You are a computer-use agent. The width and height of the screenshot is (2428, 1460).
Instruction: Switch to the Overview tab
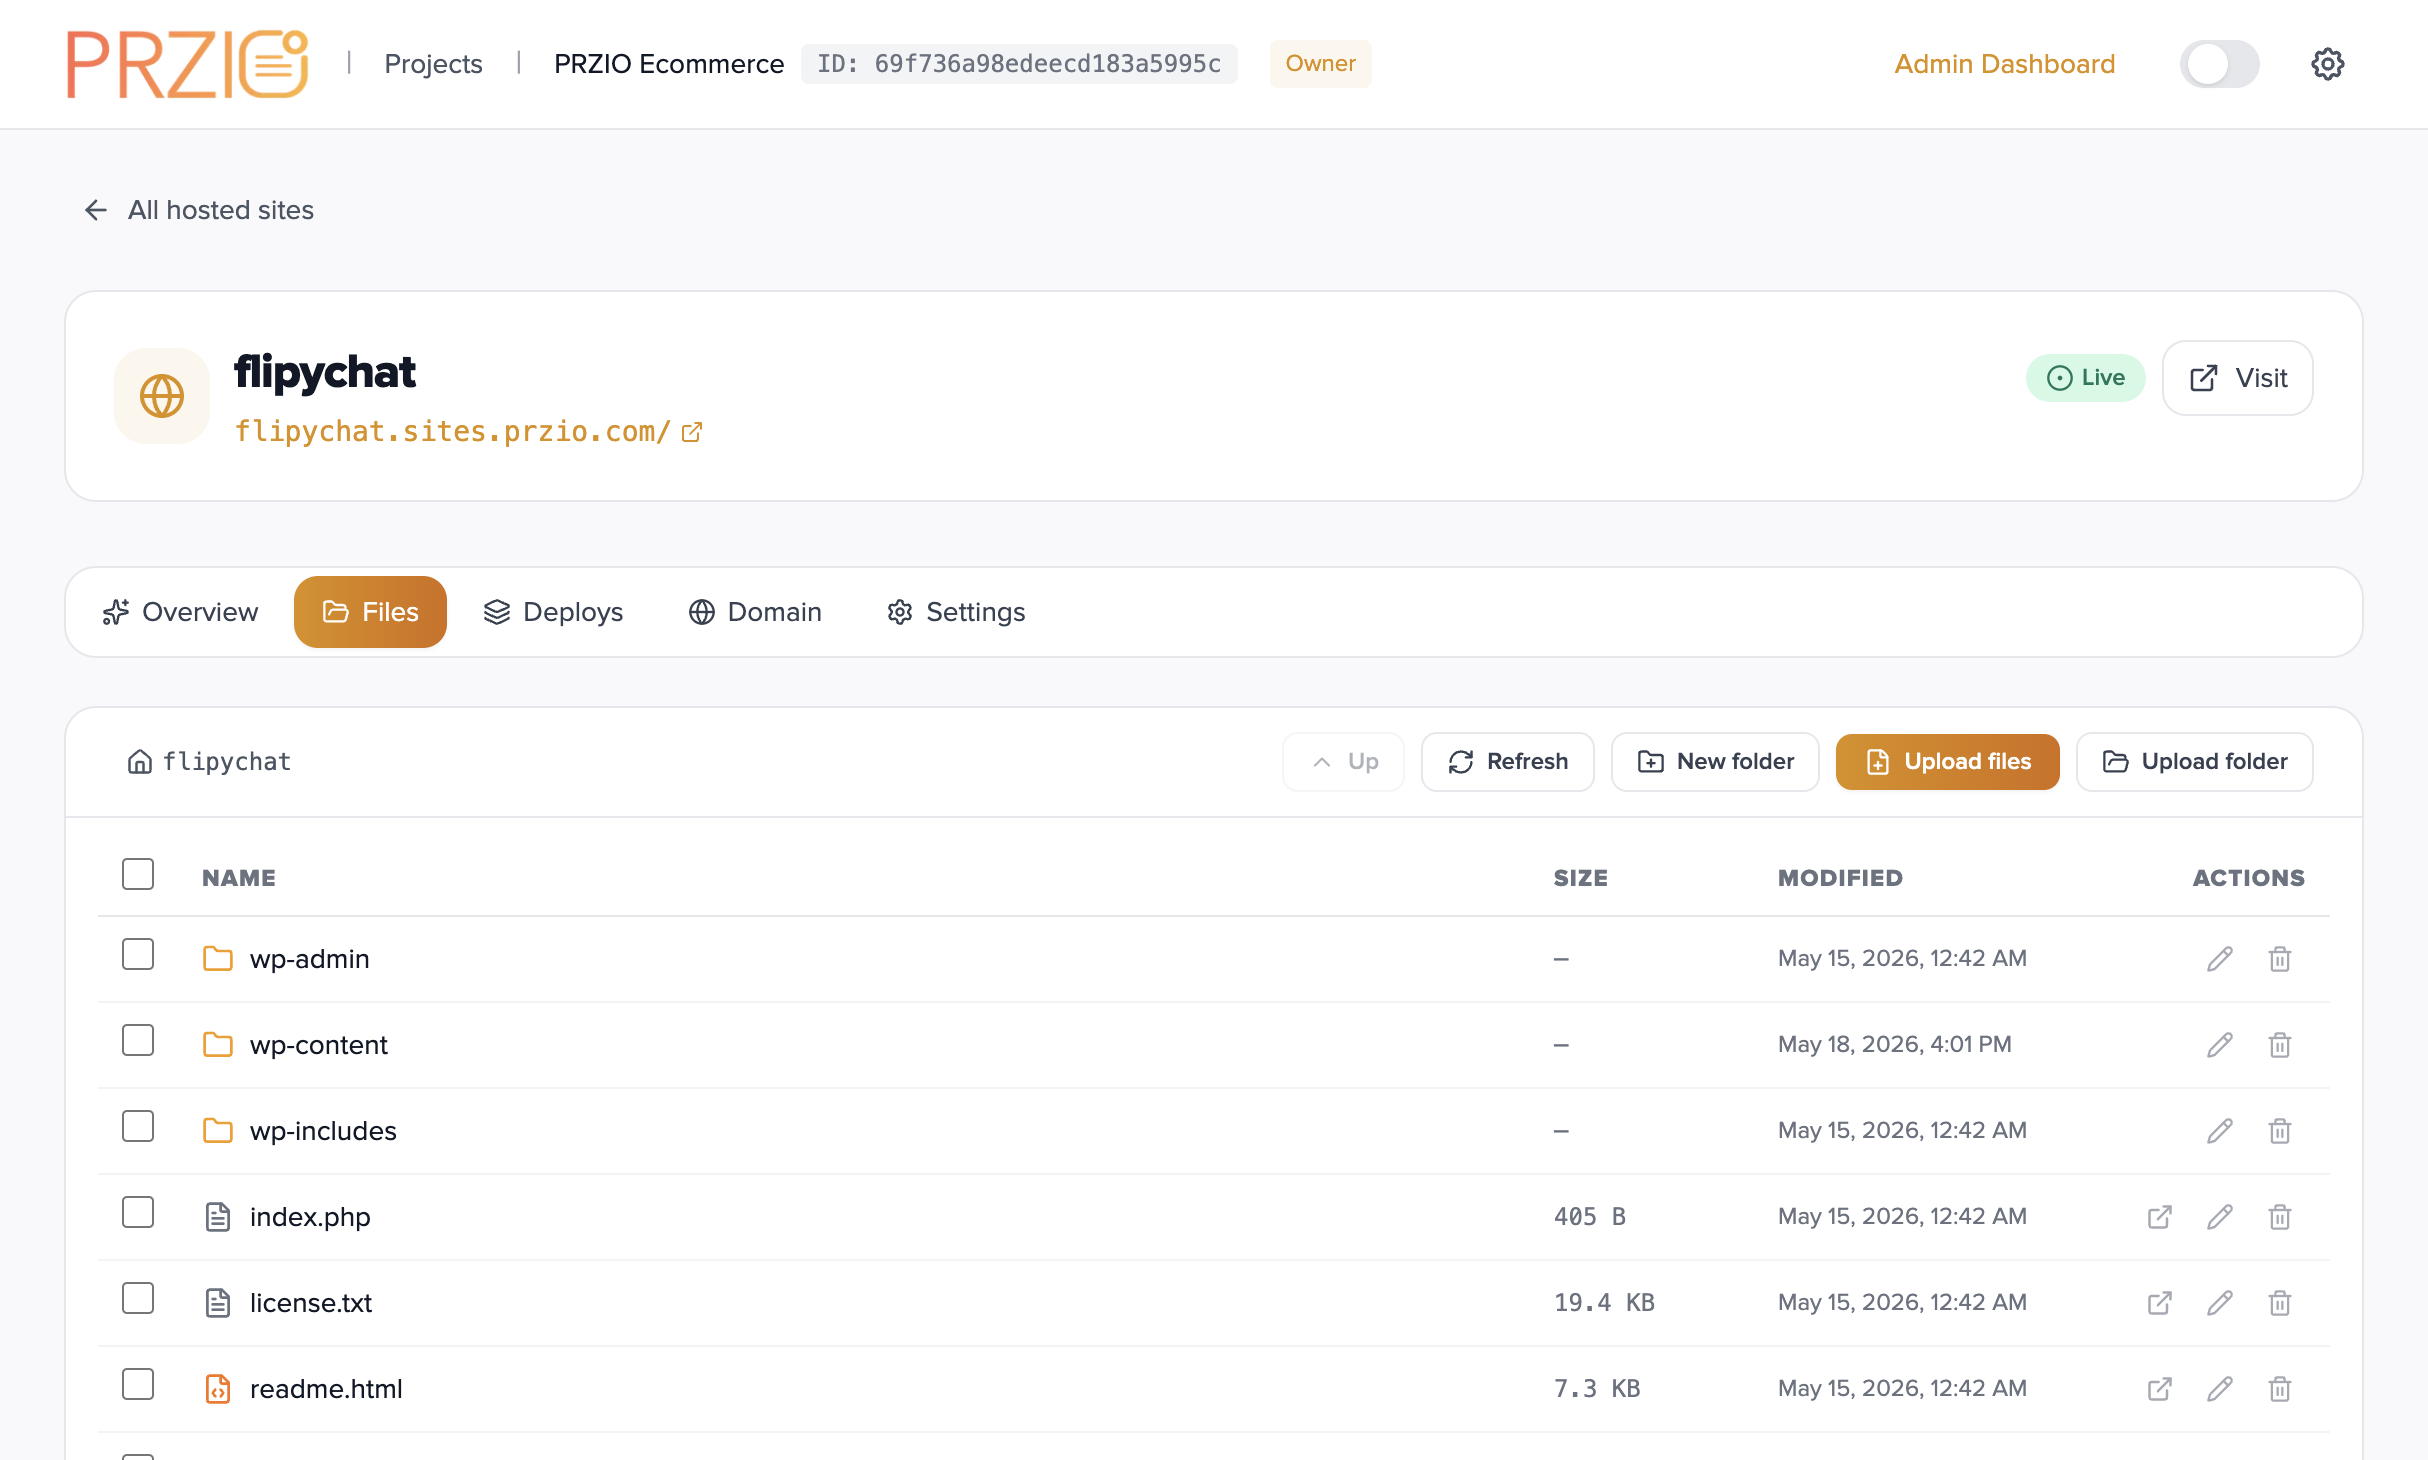click(180, 612)
